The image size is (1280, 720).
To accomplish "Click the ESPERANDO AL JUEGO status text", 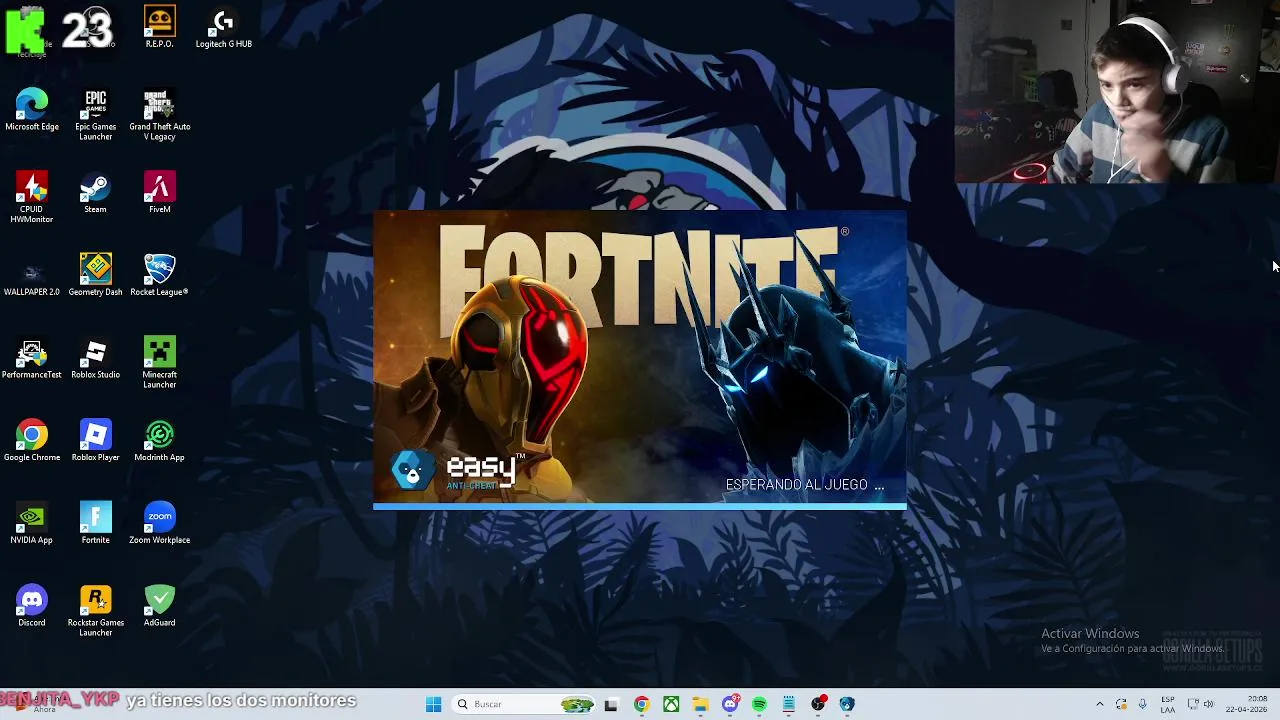I will pyautogui.click(x=805, y=485).
